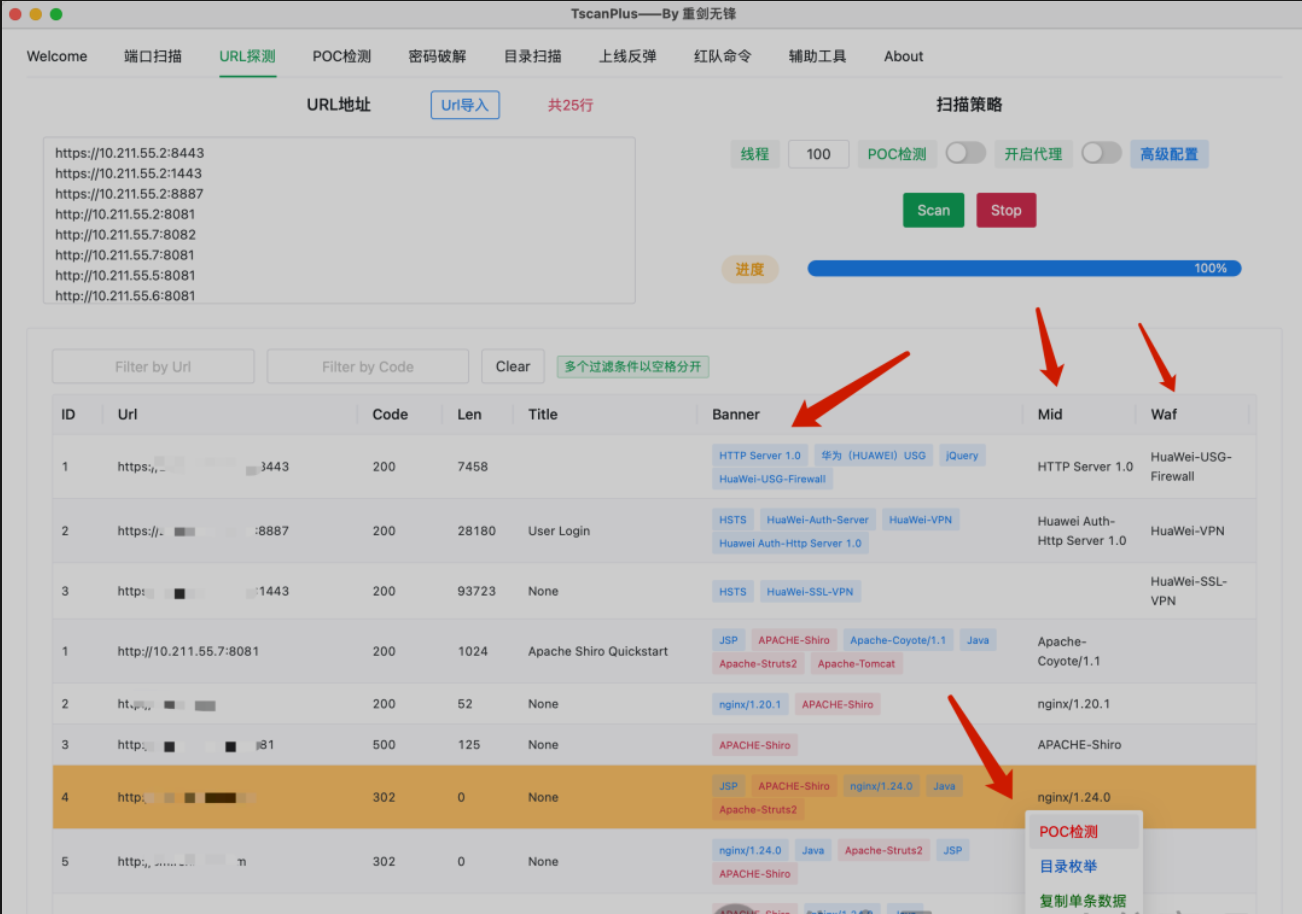Switch to the 端口扫描 tab
The width and height of the screenshot is (1302, 914).
pos(153,56)
